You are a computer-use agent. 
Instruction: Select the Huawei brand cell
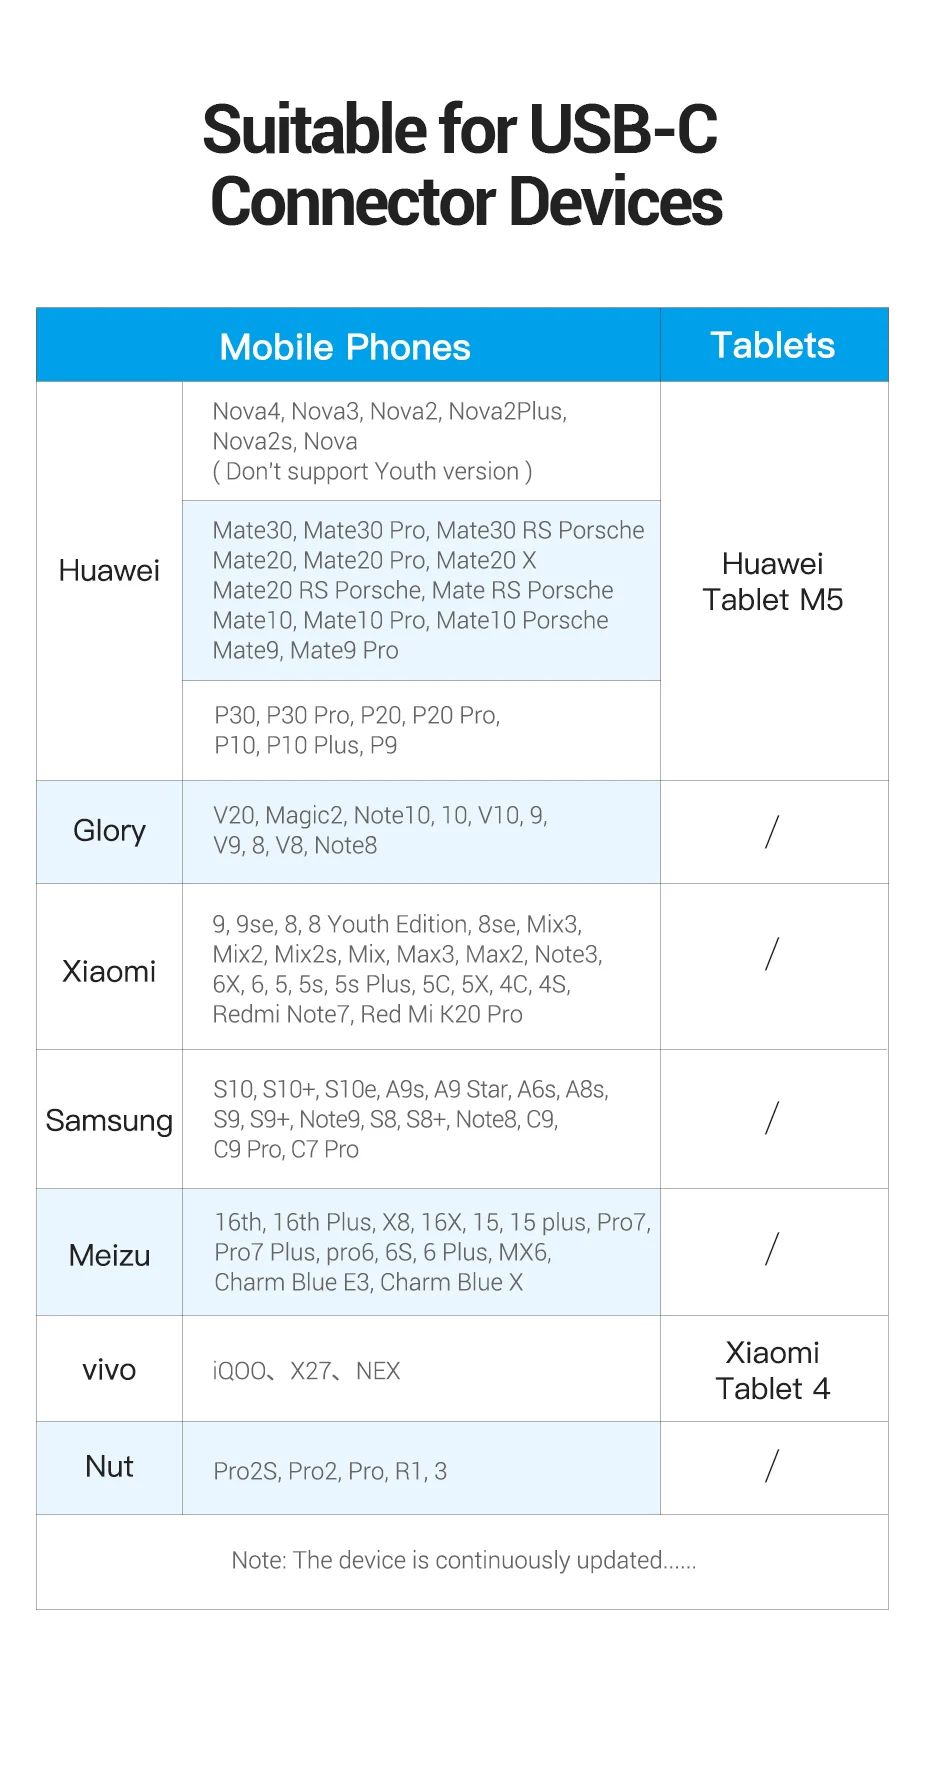coord(109,570)
